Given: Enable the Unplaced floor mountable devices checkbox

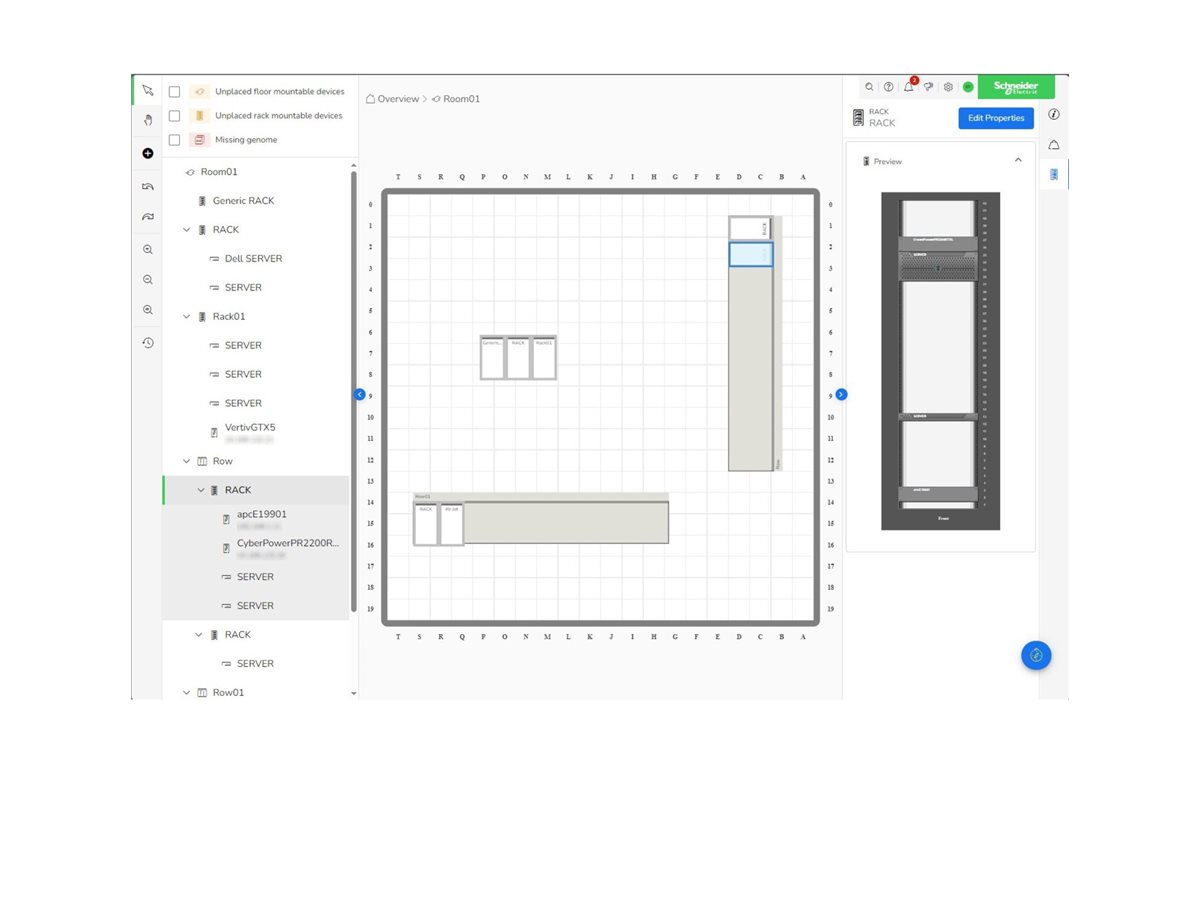Looking at the screenshot, I should pos(175,91).
